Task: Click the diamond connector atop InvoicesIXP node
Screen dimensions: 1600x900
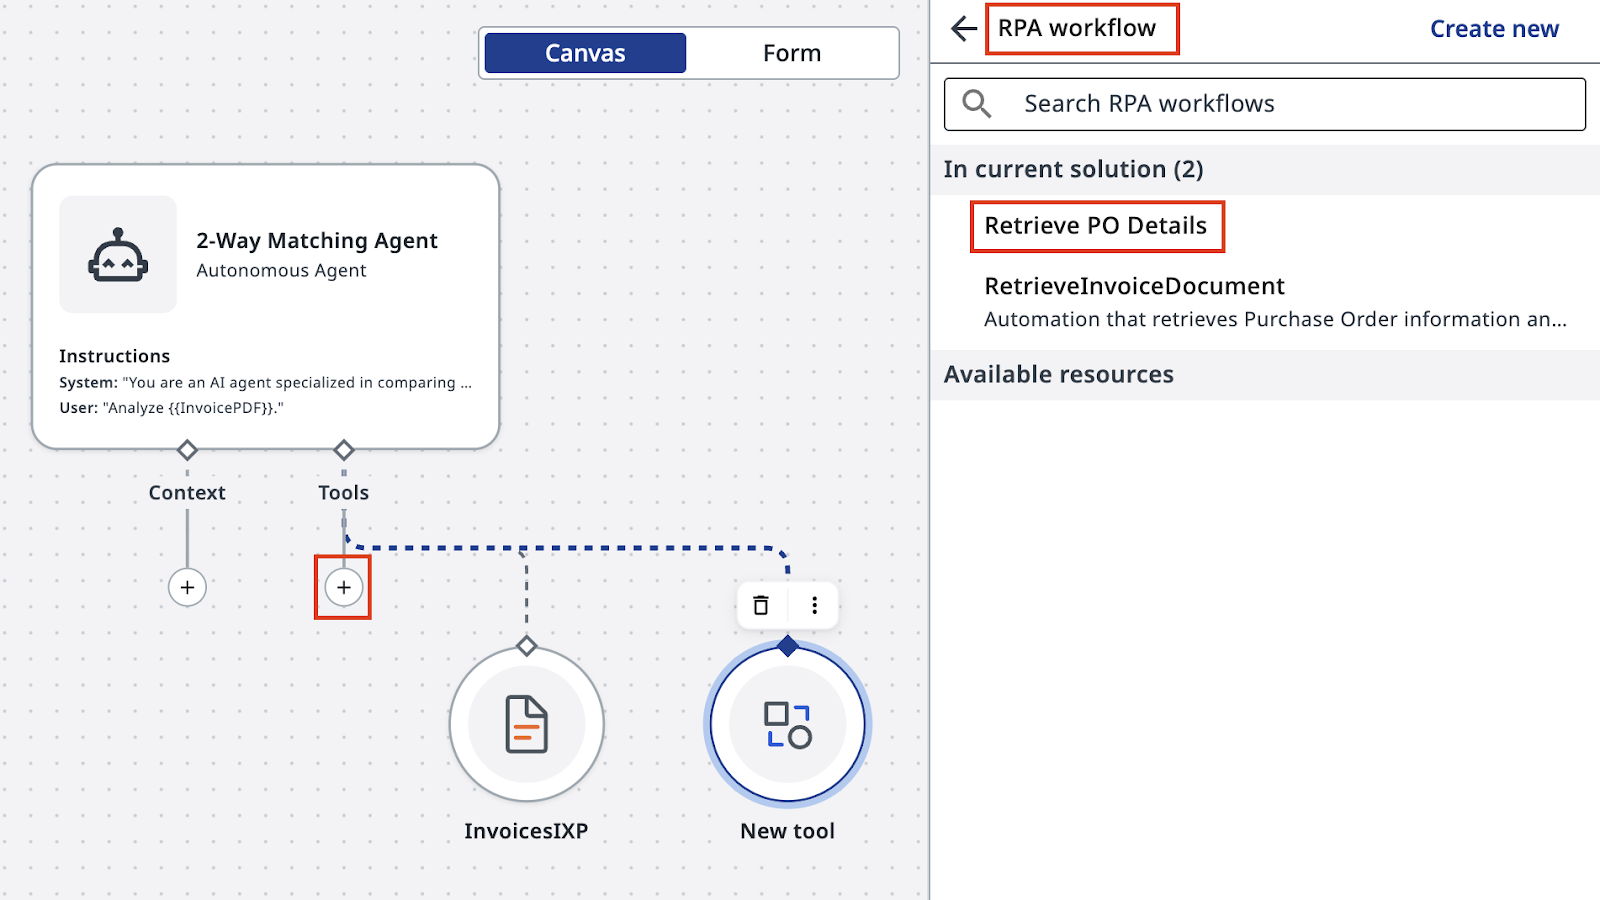Action: tap(527, 646)
